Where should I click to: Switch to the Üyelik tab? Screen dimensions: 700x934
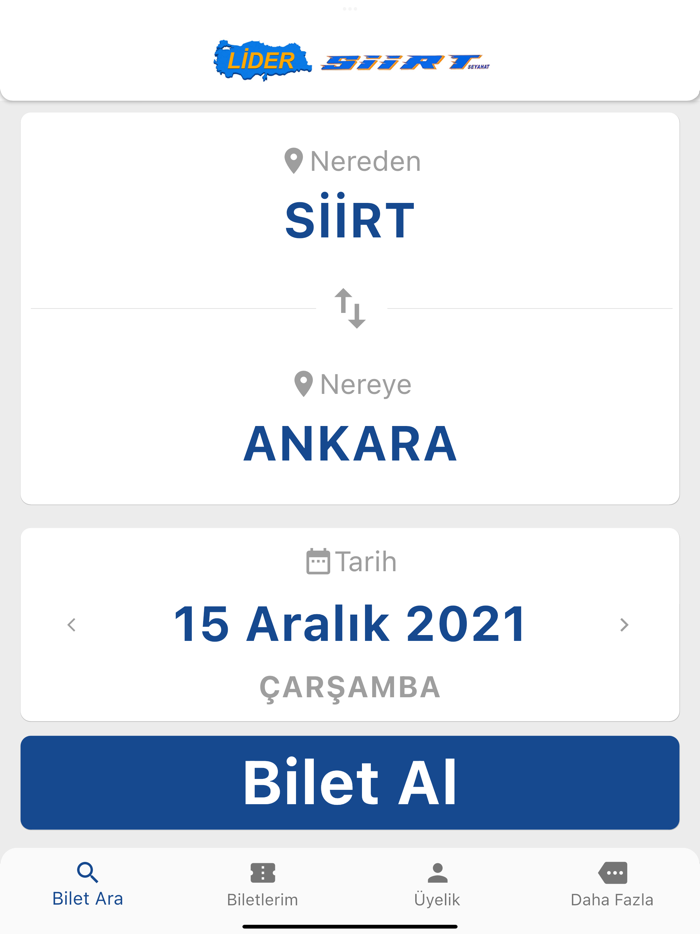pos(437,886)
